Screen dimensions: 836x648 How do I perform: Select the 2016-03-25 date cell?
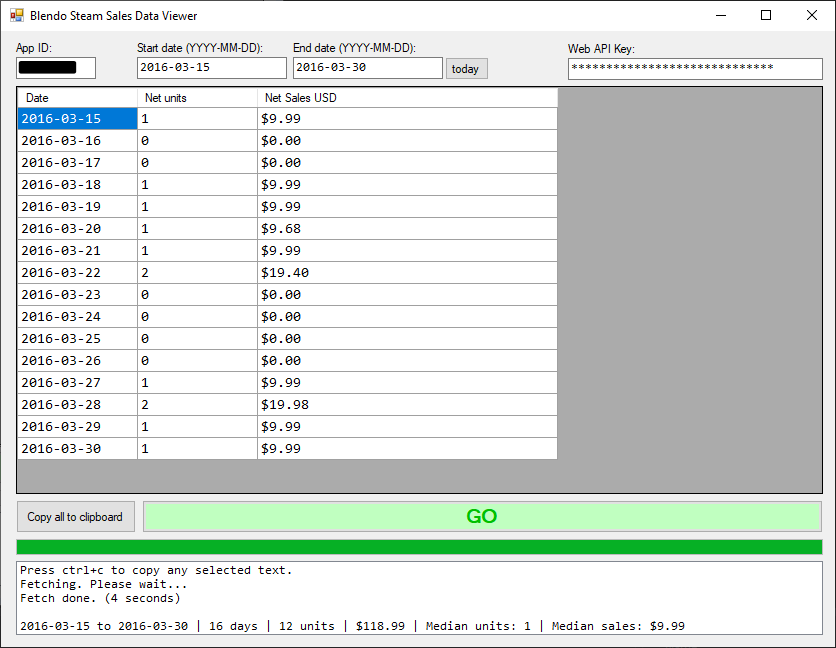point(77,339)
